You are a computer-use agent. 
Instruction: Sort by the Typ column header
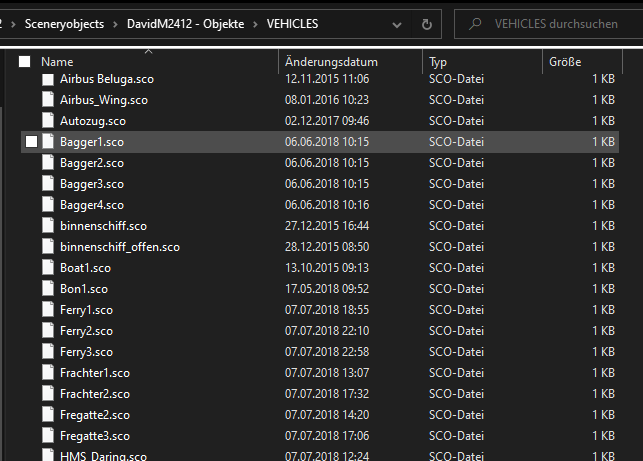tap(438, 62)
